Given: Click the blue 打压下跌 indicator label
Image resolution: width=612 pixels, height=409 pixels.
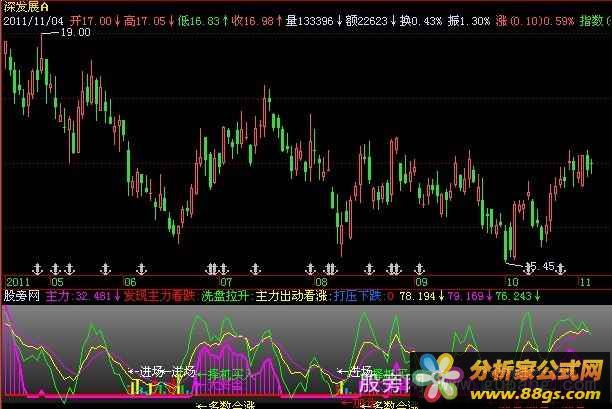Looking at the screenshot, I should [x=357, y=296].
